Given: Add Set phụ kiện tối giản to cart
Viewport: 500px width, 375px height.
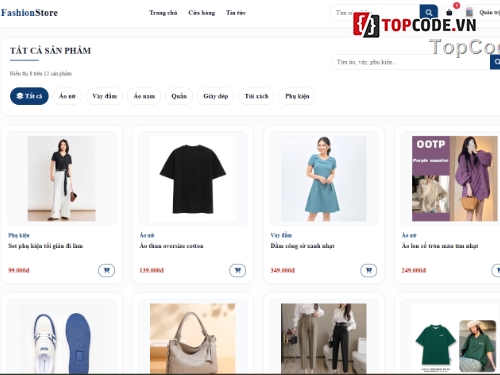Looking at the screenshot, I should coord(107,270).
